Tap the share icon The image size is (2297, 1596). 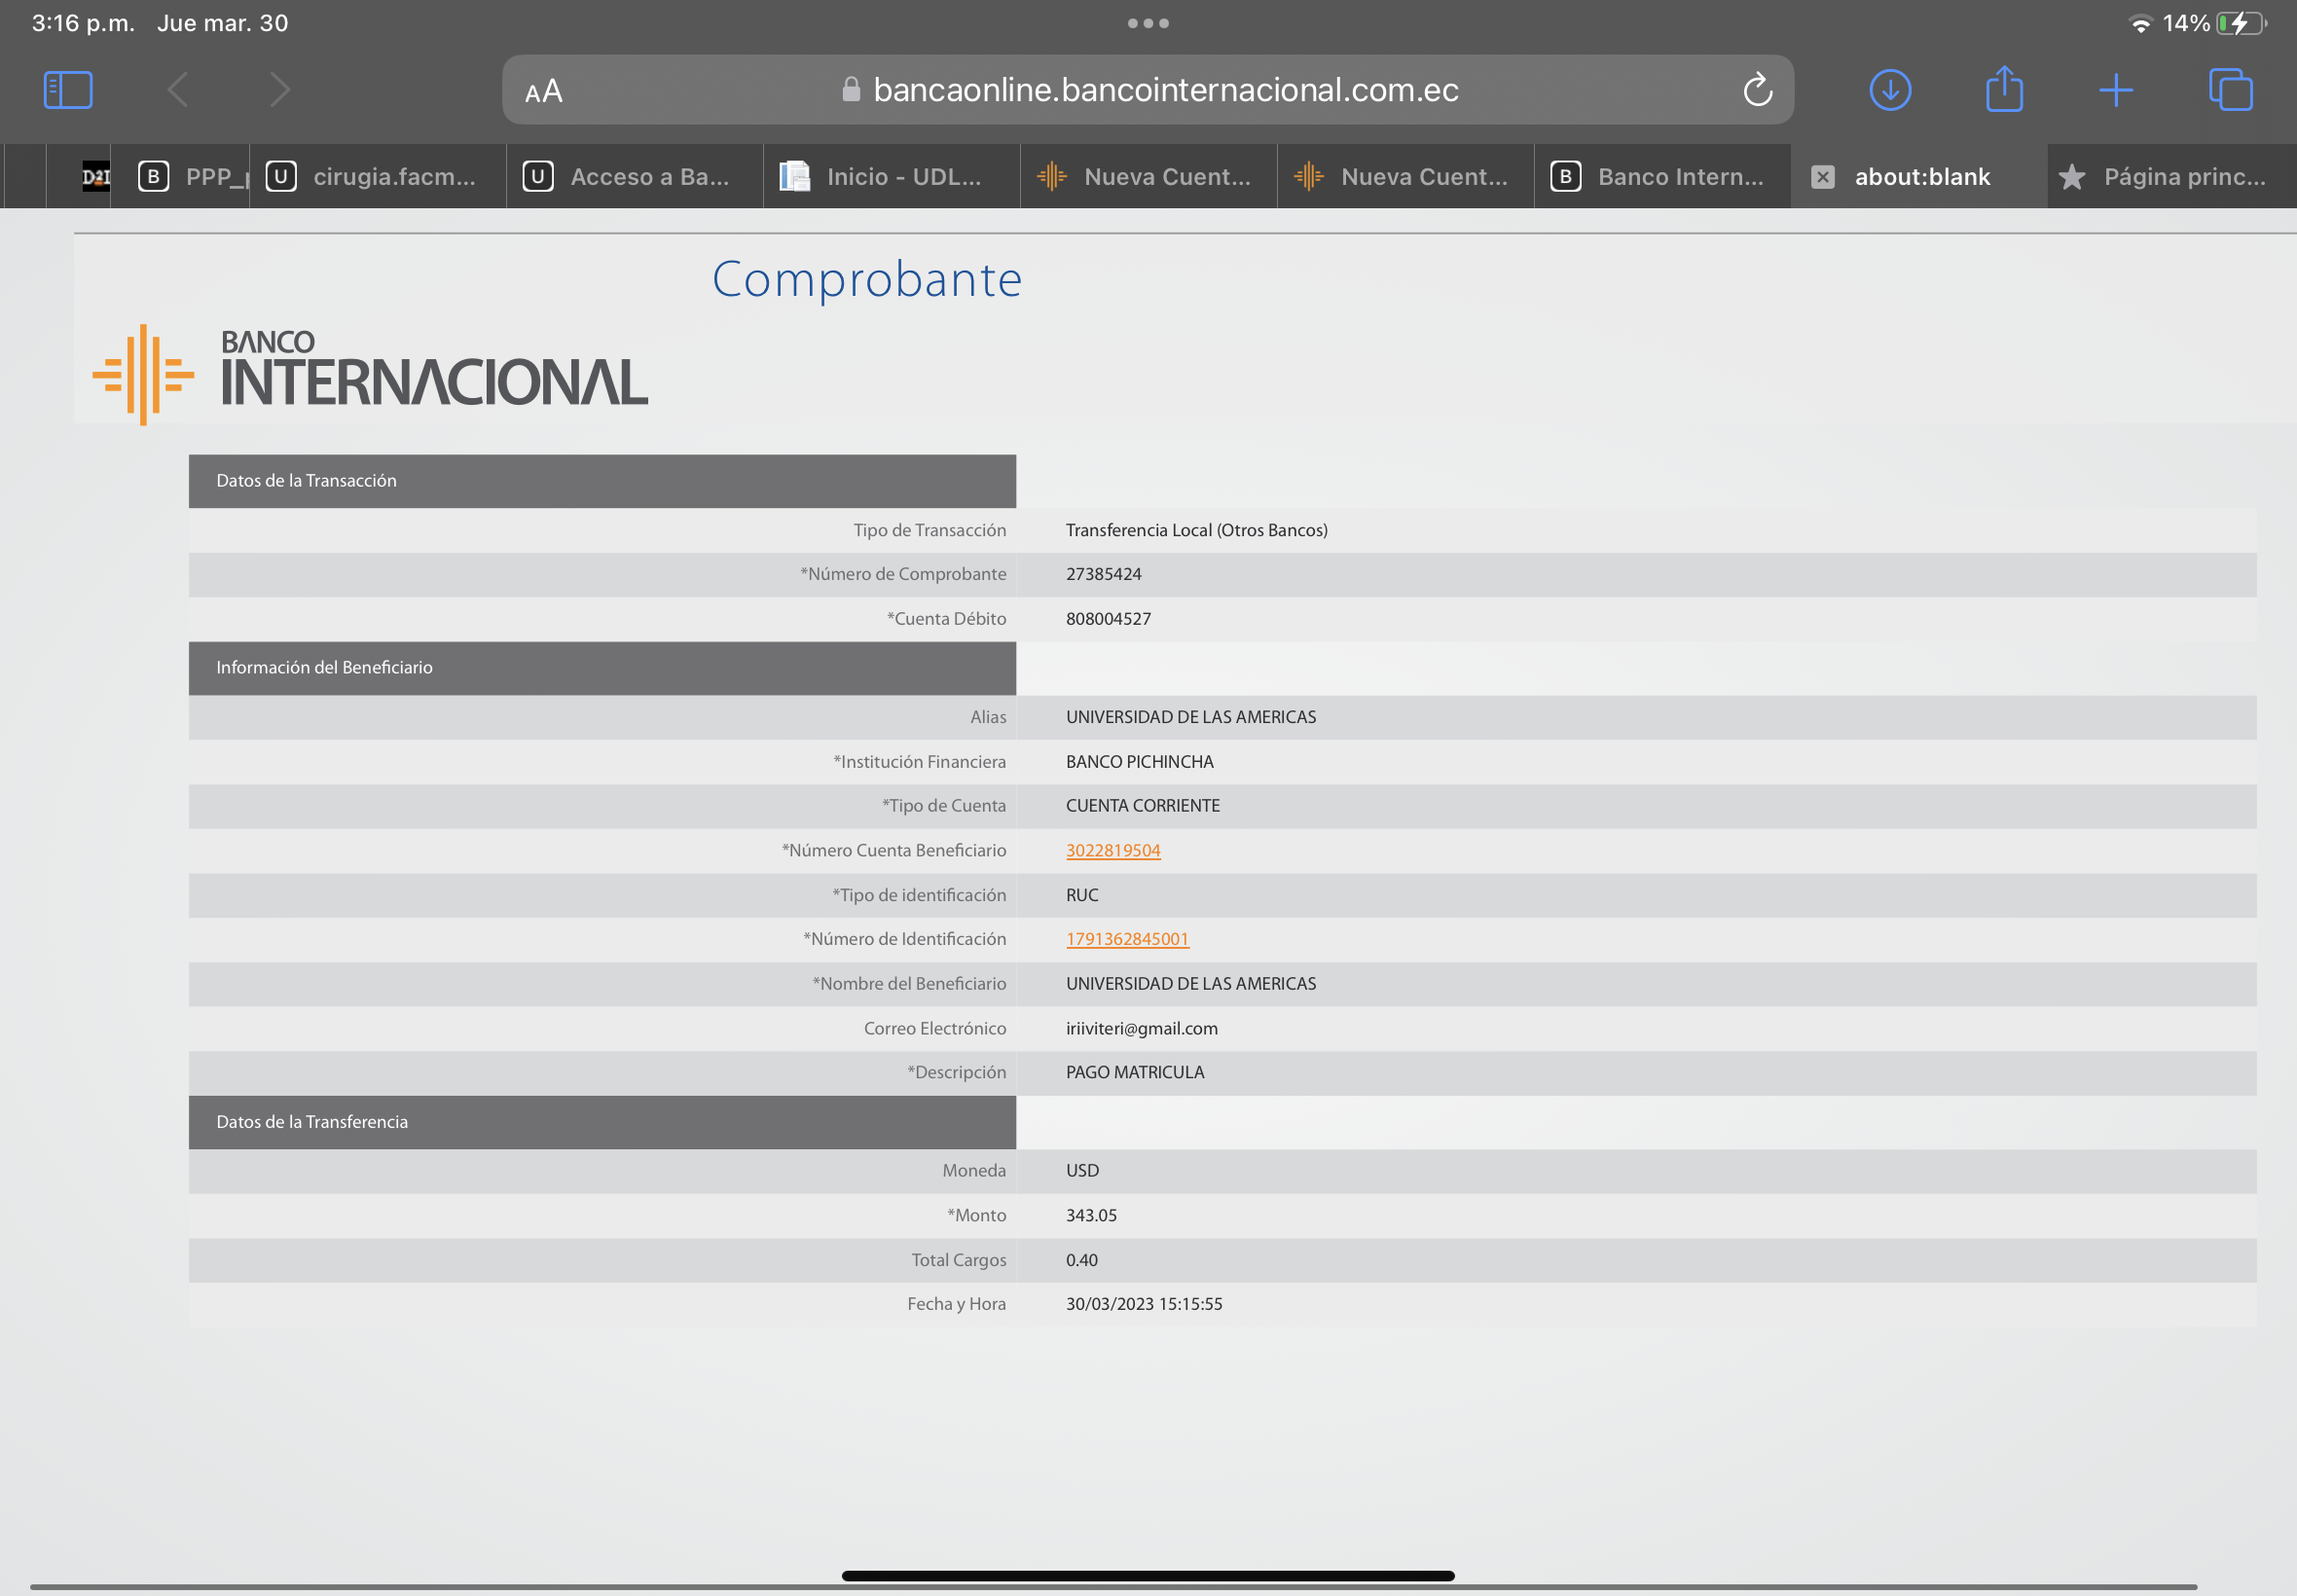pyautogui.click(x=2004, y=90)
